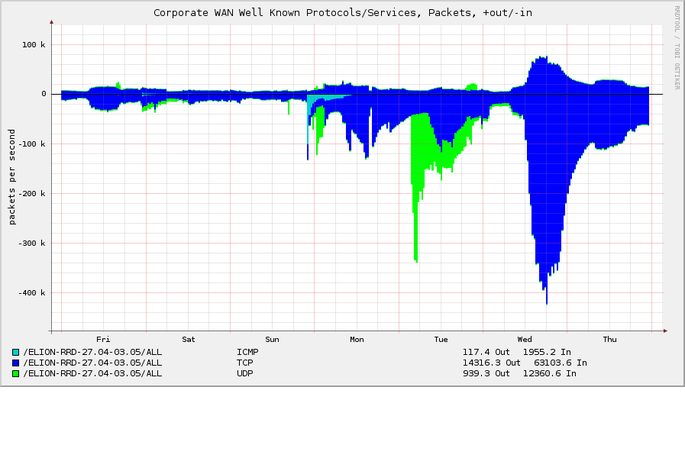Click the RRDTOOL / TOBI OETIKER watermark

click(x=677, y=48)
